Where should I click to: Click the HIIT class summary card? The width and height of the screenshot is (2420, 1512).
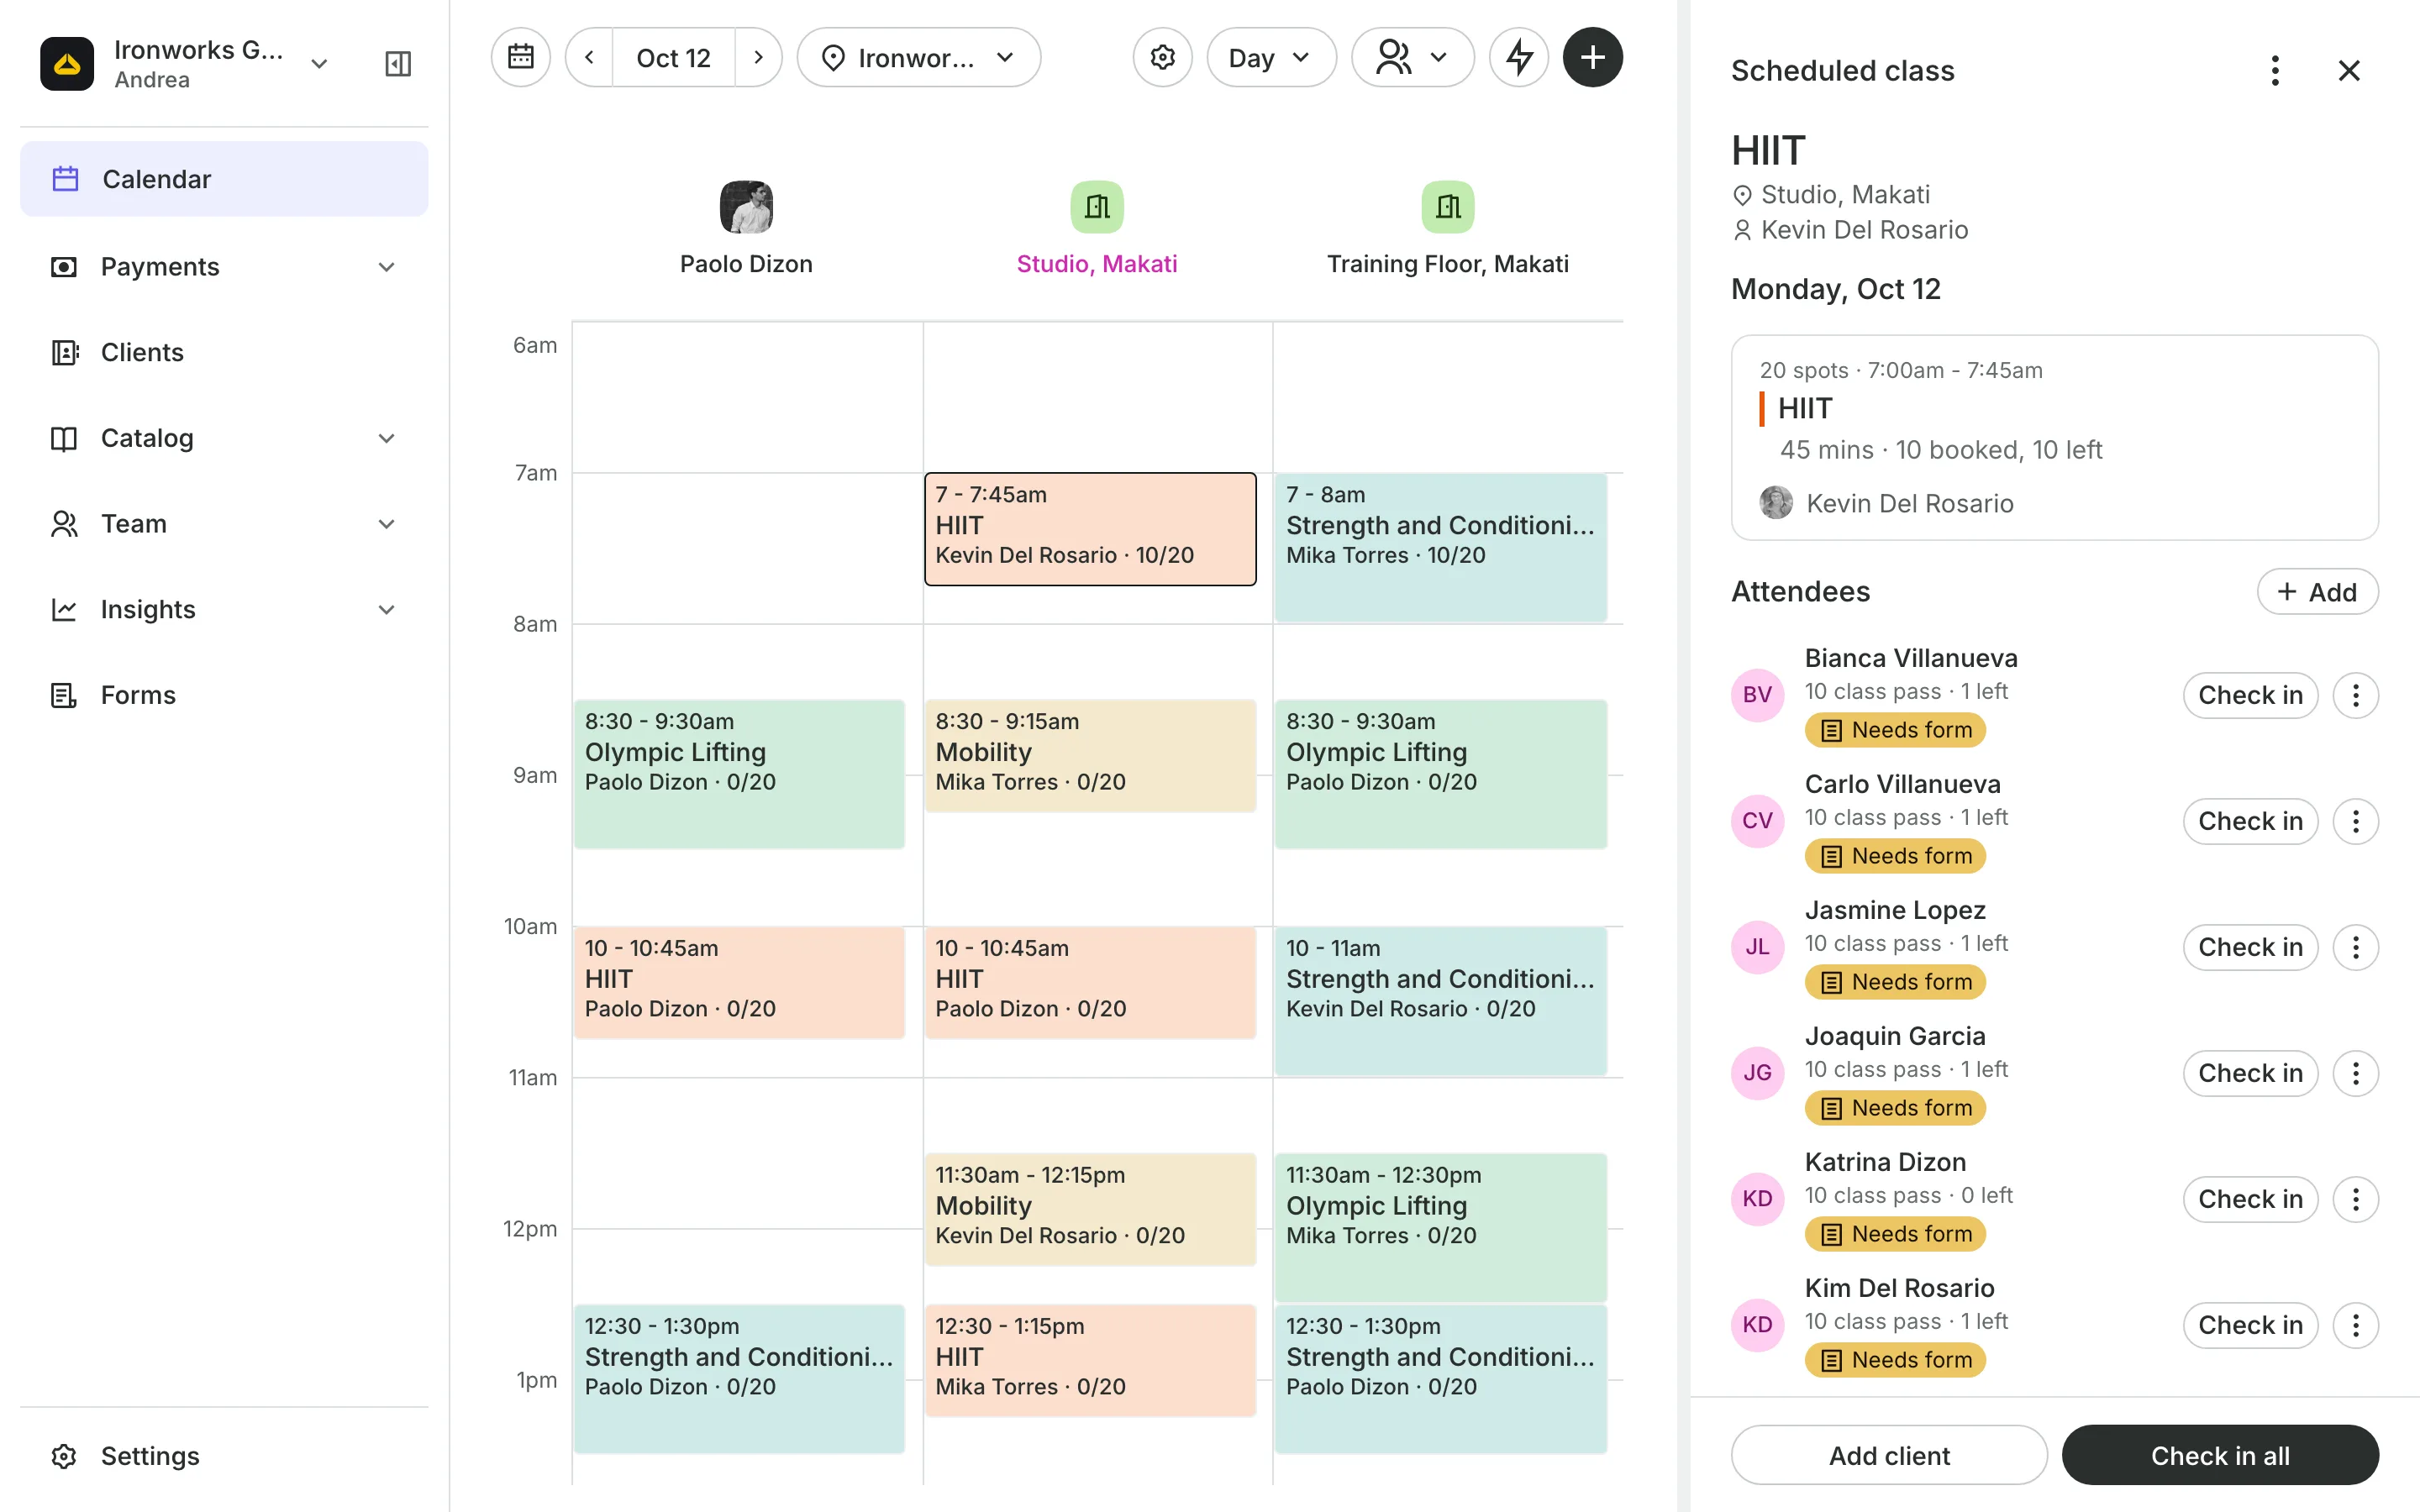point(2054,438)
